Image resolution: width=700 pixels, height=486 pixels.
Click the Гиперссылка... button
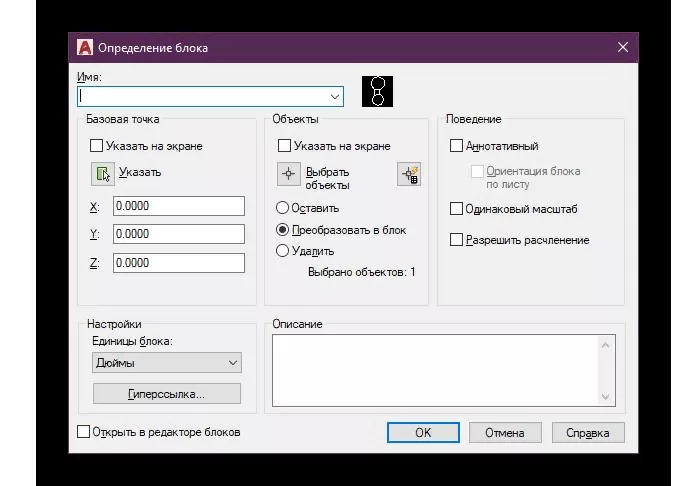coord(167,394)
